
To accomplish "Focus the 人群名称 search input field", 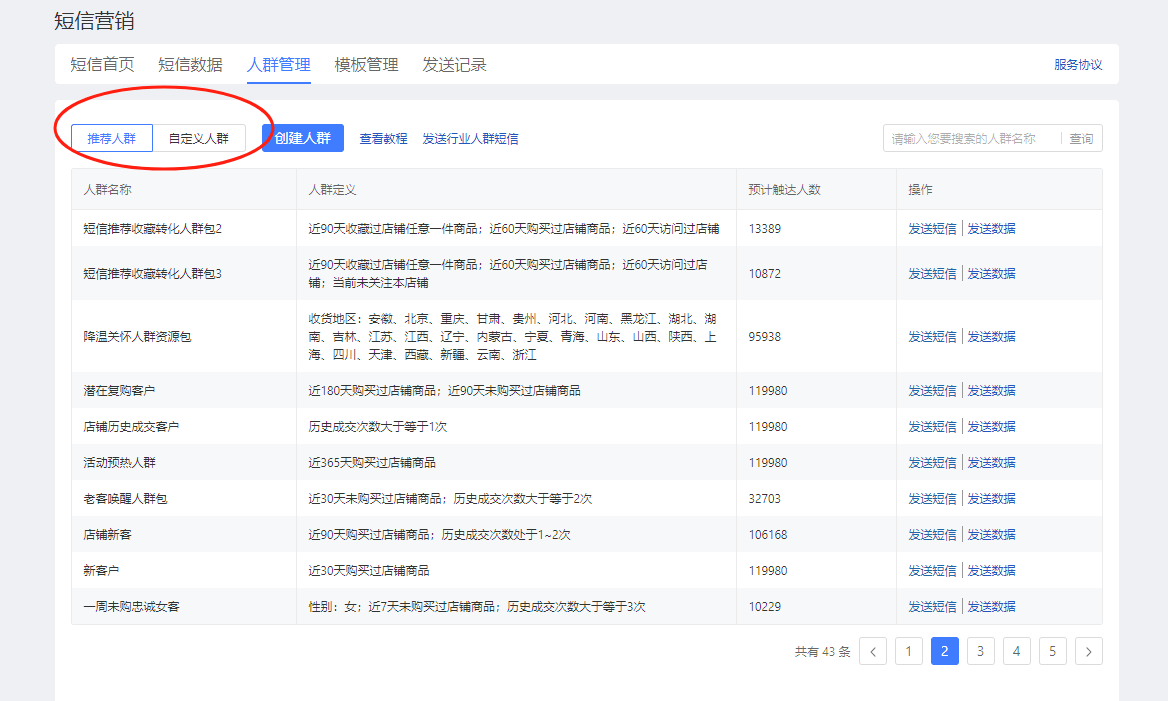I will coord(971,139).
